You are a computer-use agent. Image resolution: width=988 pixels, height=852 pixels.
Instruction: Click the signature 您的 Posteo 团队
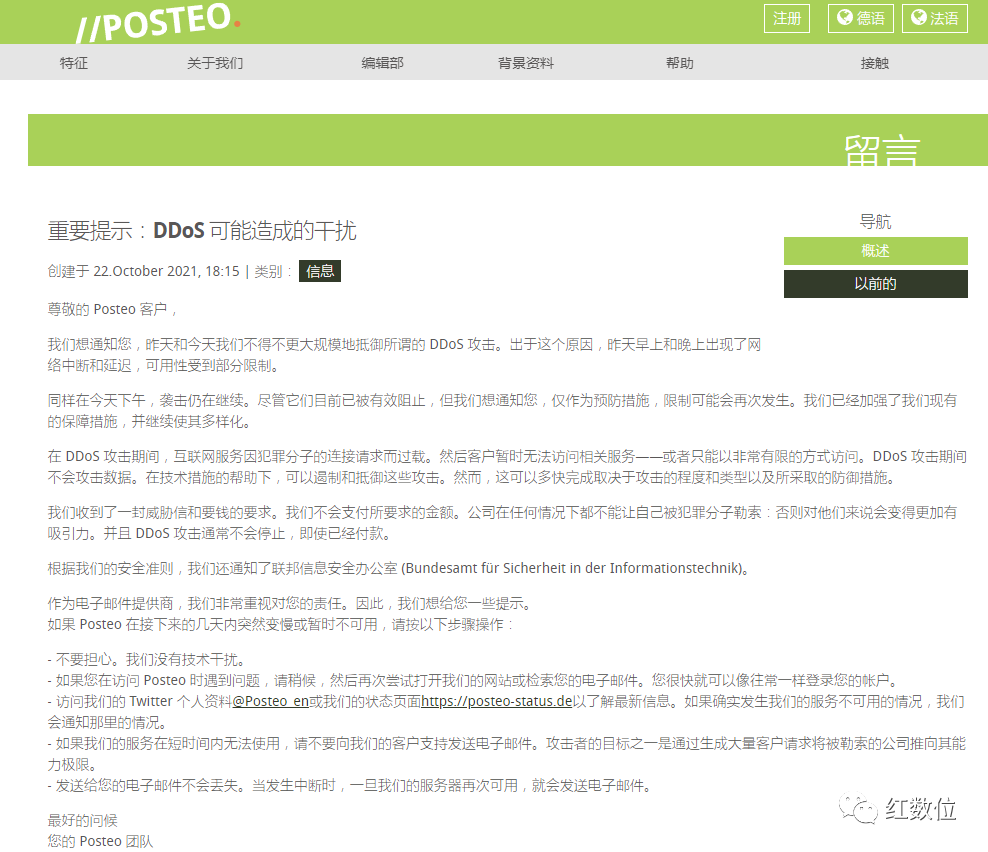100,841
